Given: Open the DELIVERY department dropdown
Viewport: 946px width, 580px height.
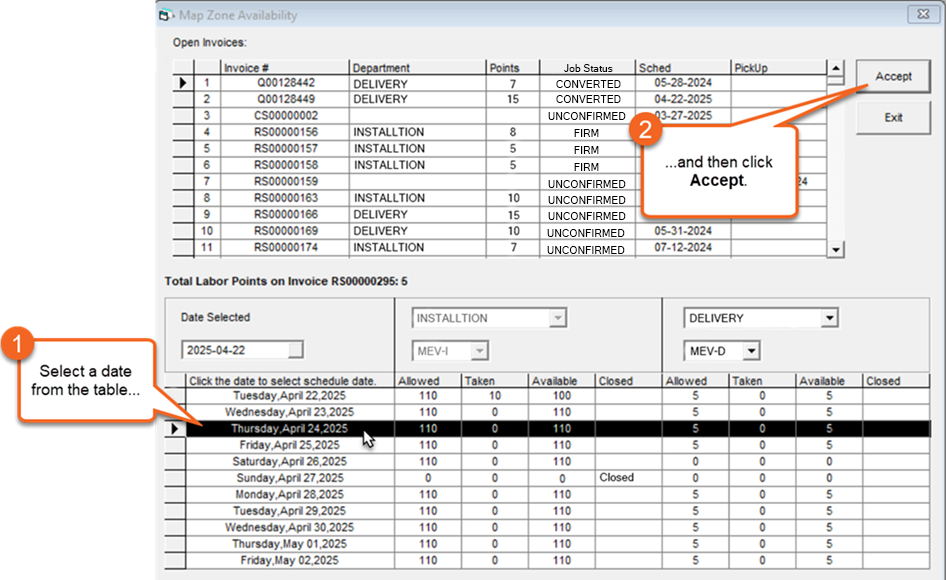Looking at the screenshot, I should [828, 318].
